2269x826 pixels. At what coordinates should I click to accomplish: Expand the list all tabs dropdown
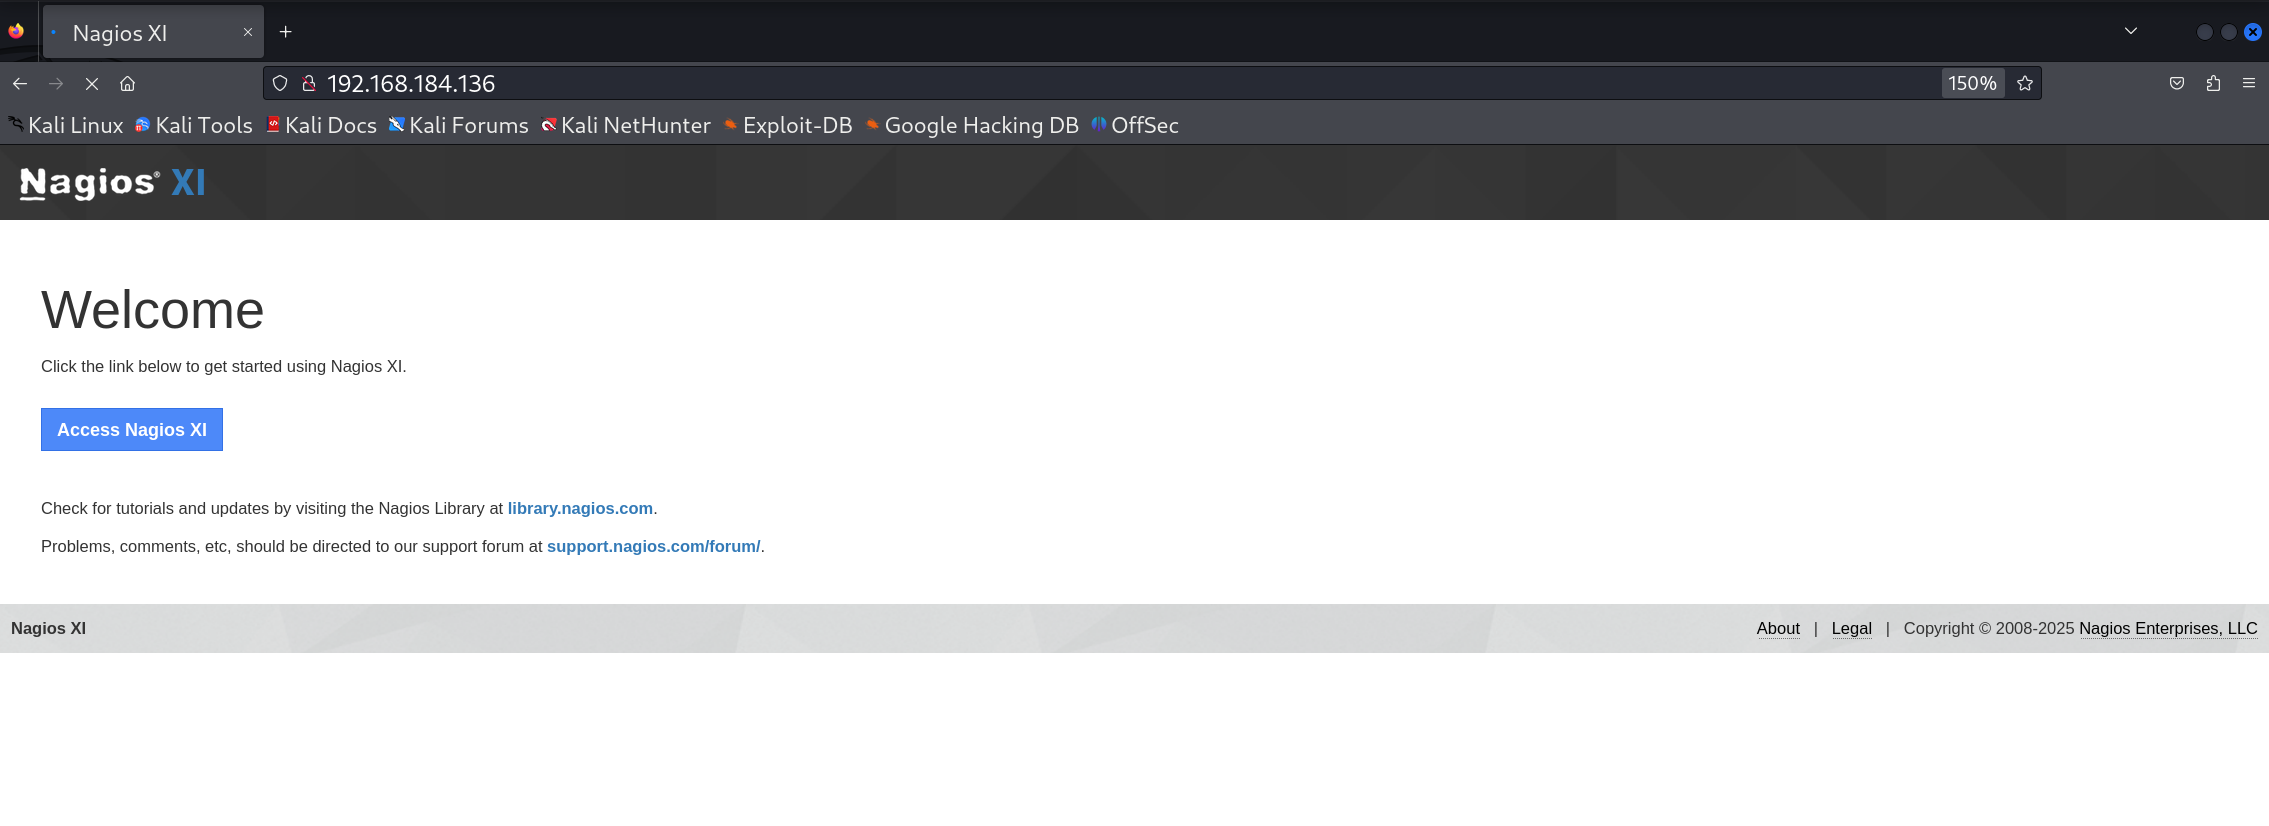coord(2131,32)
